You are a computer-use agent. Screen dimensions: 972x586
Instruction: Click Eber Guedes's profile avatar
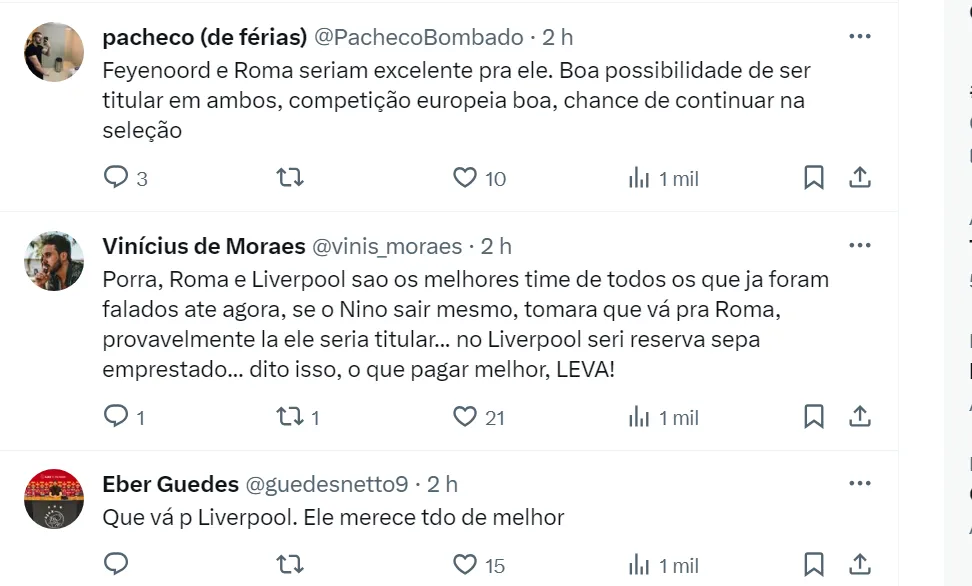(53, 498)
